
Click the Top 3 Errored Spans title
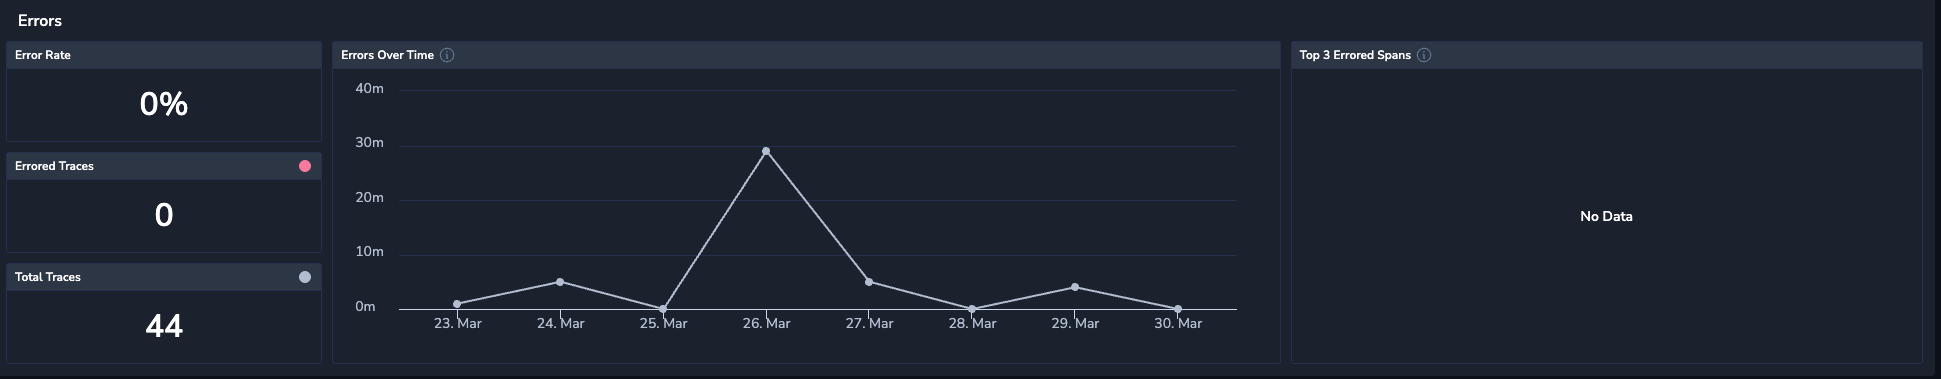[x=1355, y=55]
